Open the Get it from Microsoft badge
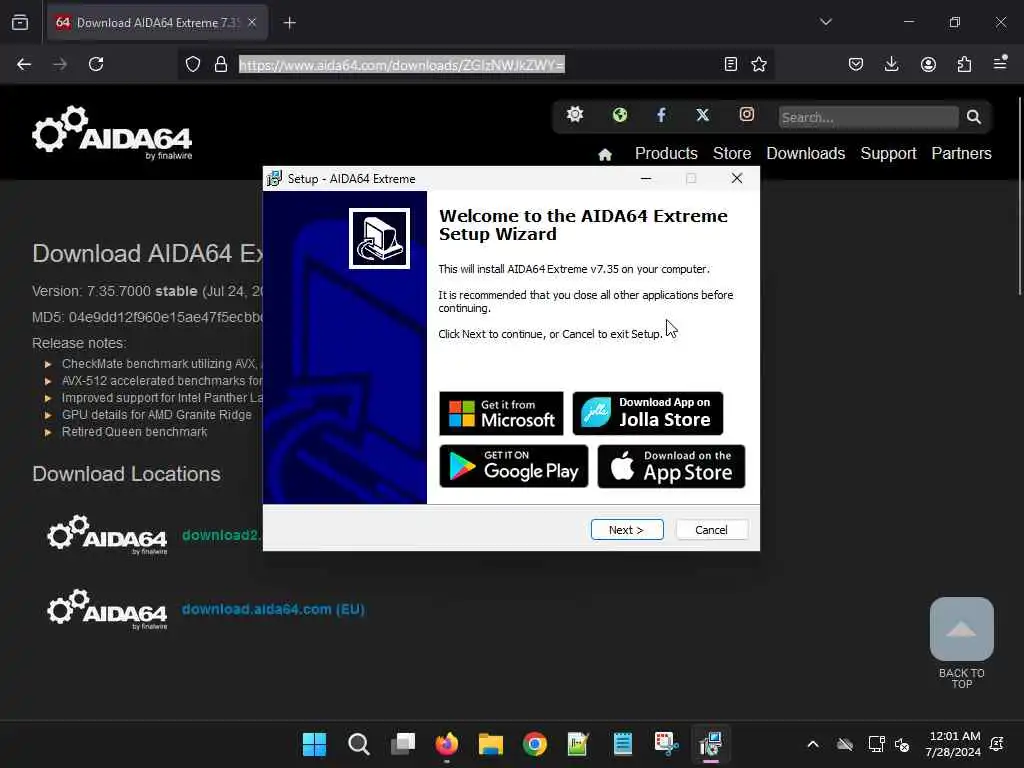 [x=501, y=413]
